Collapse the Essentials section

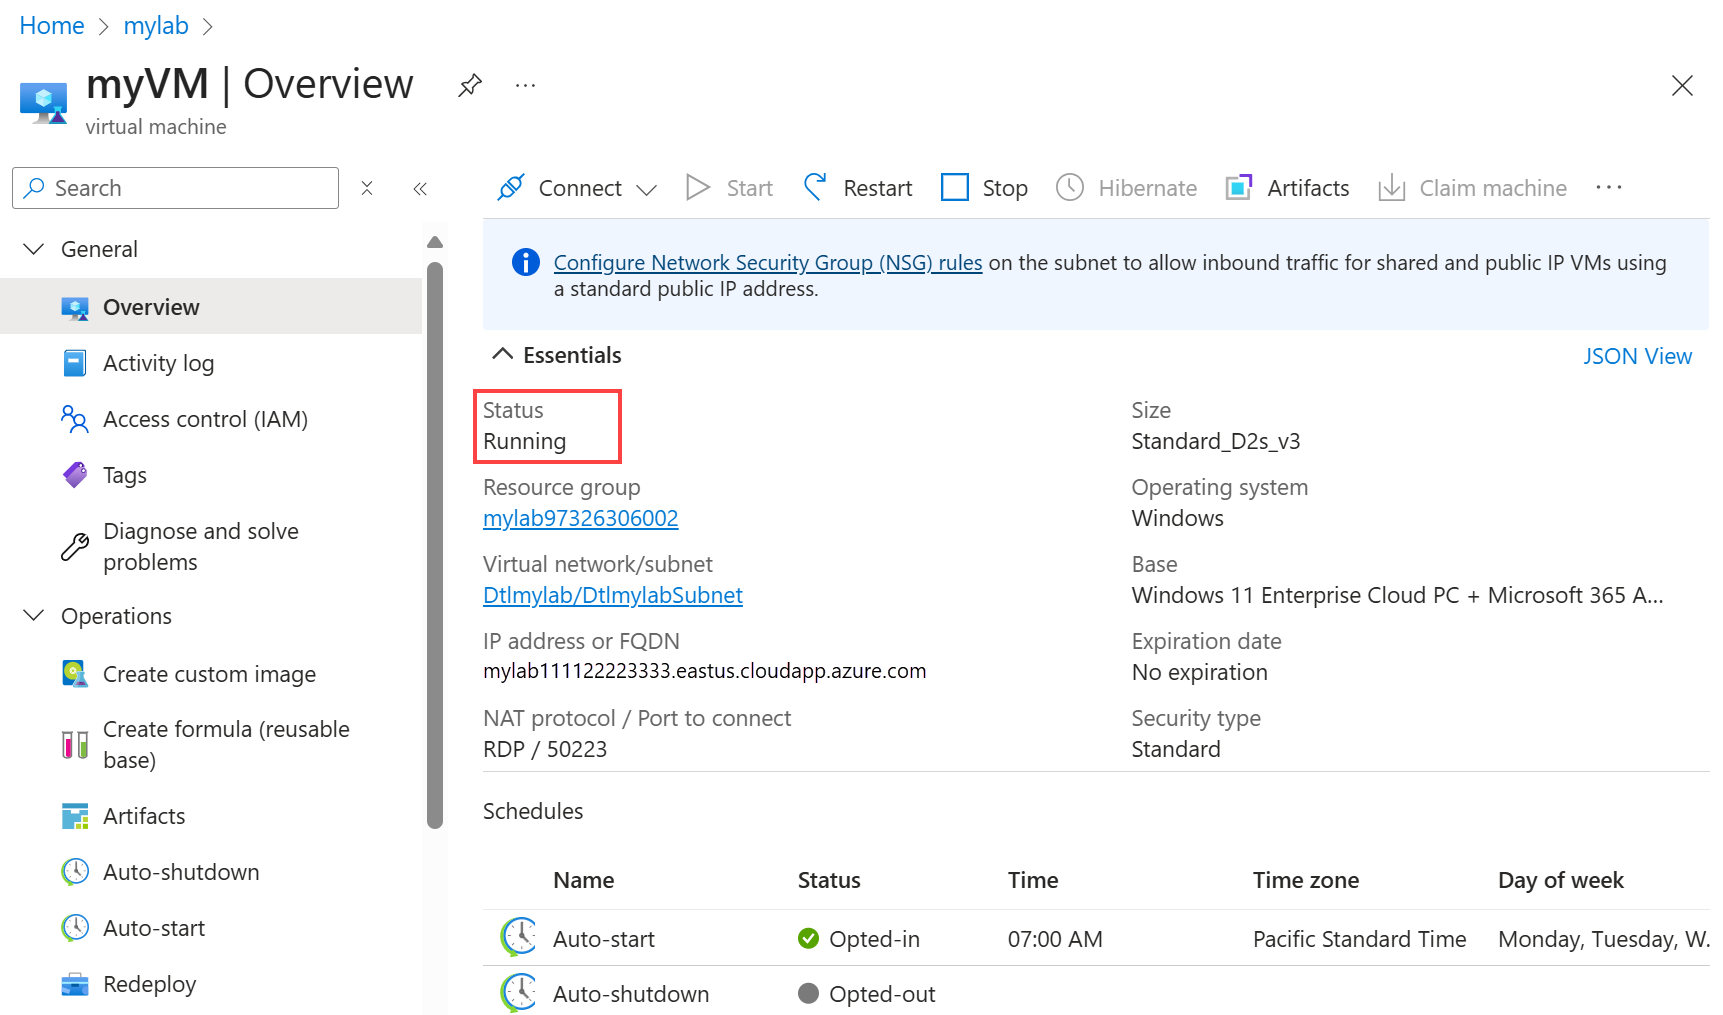tap(502, 354)
